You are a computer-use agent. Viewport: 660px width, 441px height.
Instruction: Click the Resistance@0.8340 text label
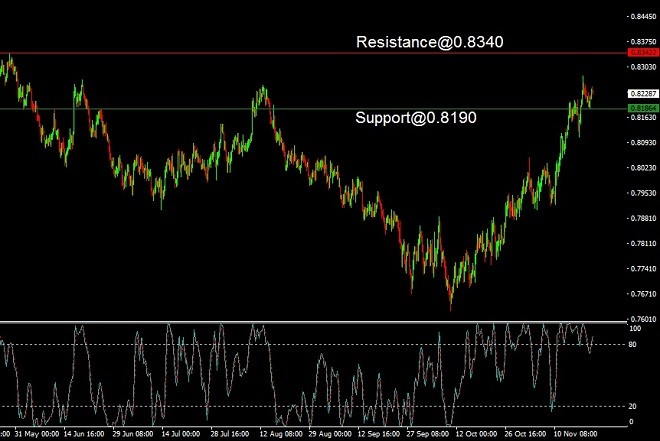429,42
